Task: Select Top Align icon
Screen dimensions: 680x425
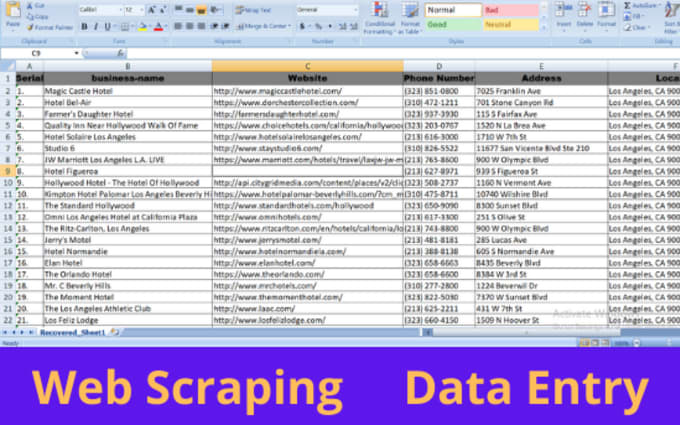Action: click(178, 10)
